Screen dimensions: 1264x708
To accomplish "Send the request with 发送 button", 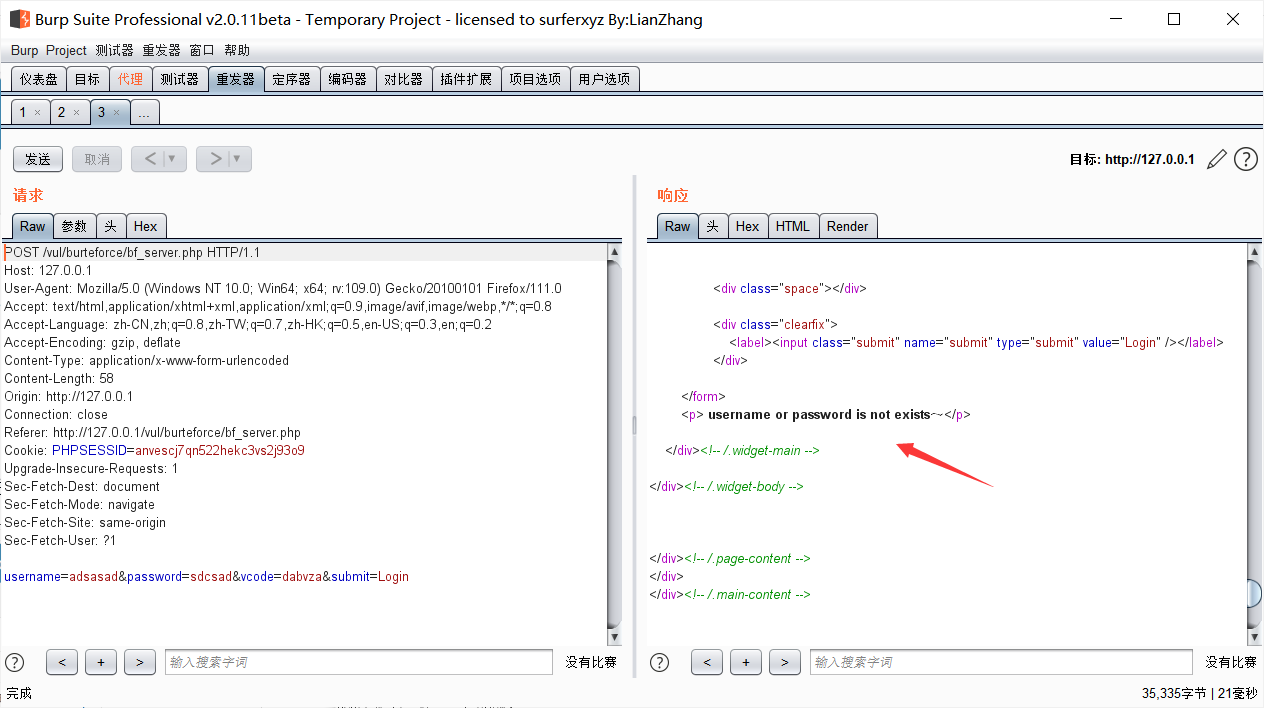I will [38, 159].
